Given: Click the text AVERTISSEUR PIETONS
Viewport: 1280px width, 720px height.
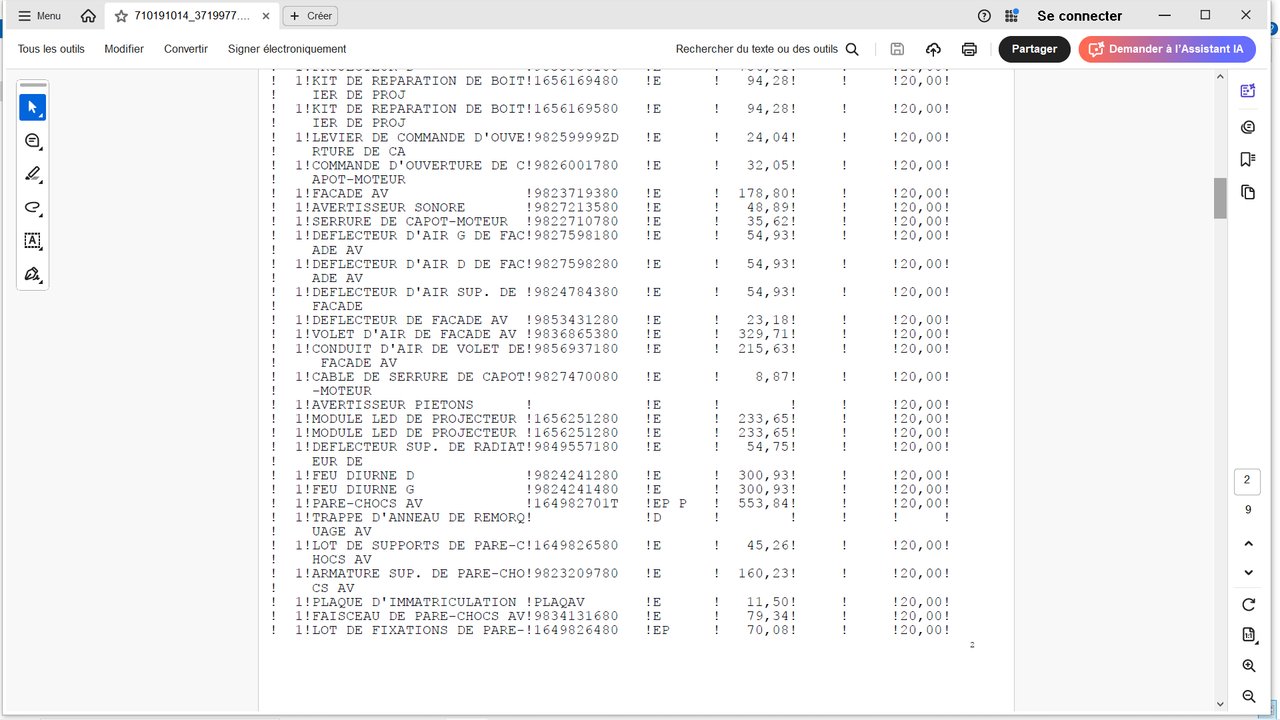Looking at the screenshot, I should [x=392, y=405].
